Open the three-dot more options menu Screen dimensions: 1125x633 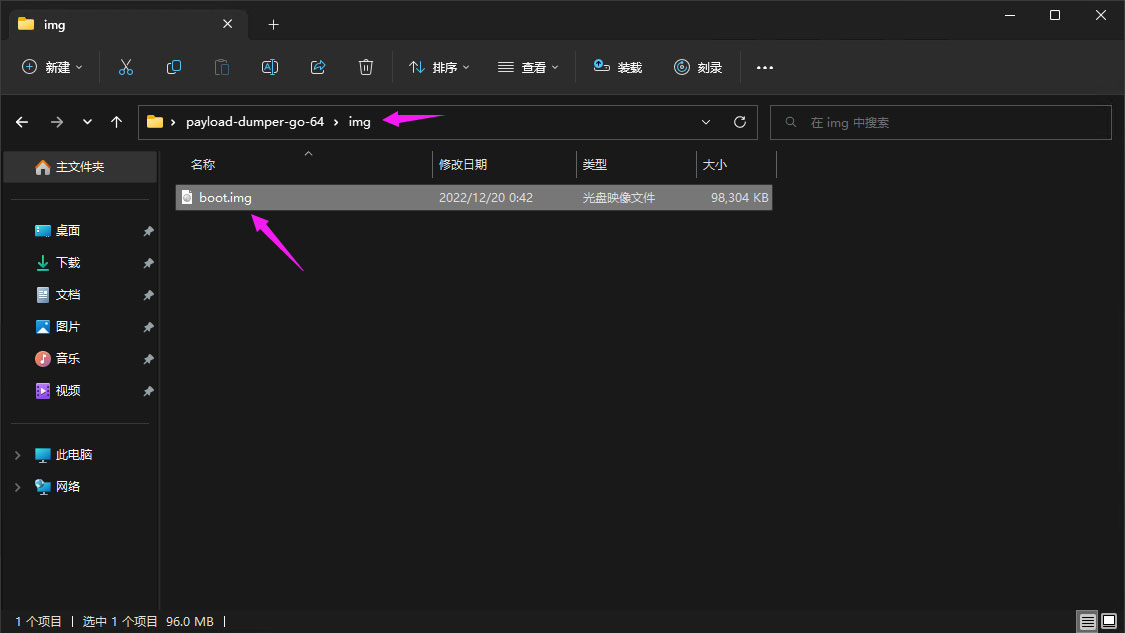tap(765, 67)
